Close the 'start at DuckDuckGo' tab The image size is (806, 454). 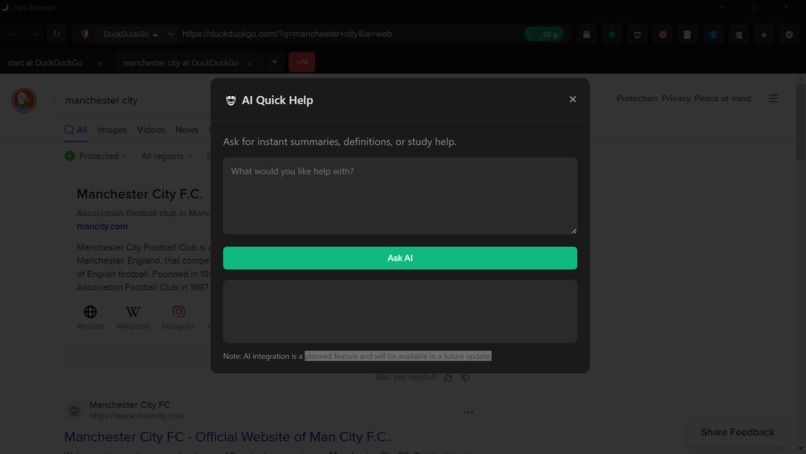[100, 63]
